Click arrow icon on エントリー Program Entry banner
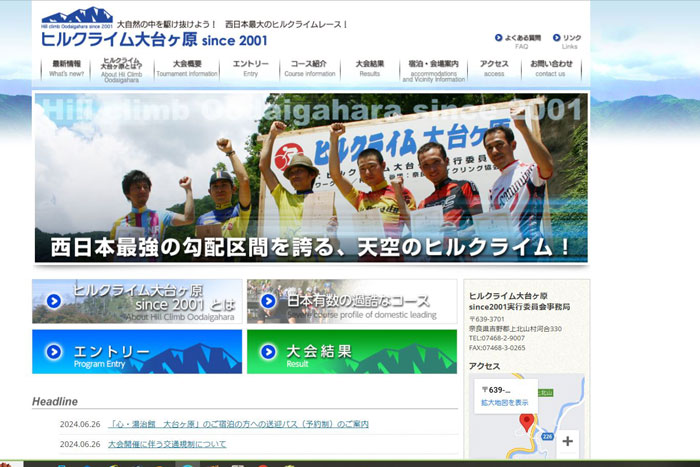700x467 pixels. [x=53, y=353]
